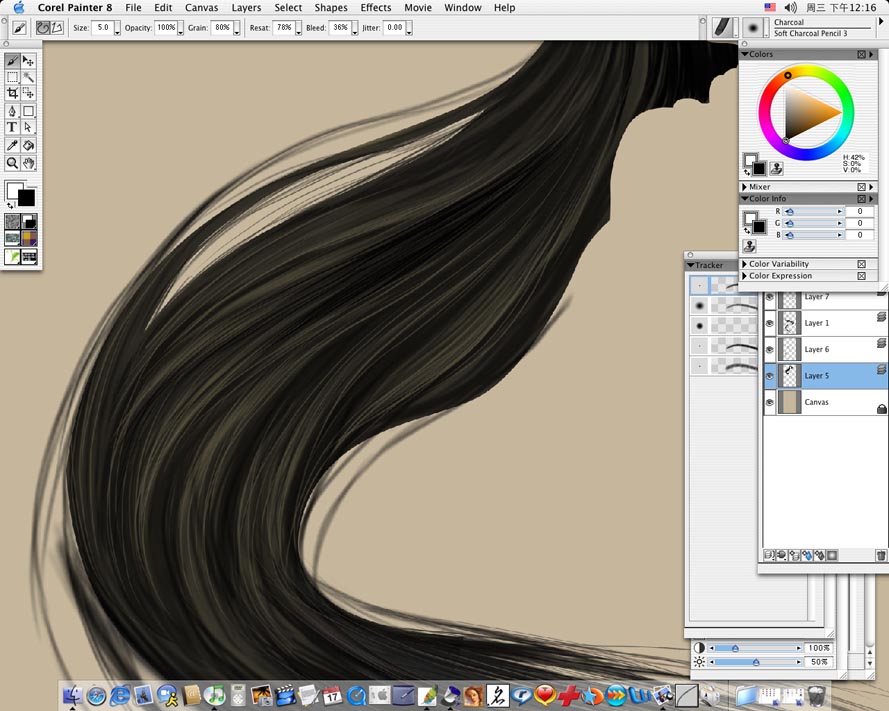Open the Canvas menu
This screenshot has width=889, height=711.
pyautogui.click(x=201, y=7)
